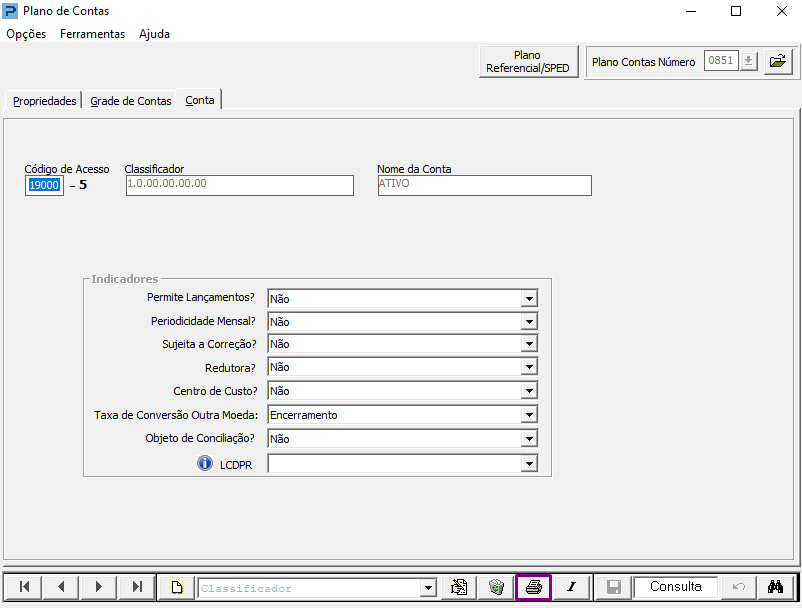Click the Plano Contas Número field
Image resolution: width=802 pixels, height=608 pixels.
[x=721, y=61]
